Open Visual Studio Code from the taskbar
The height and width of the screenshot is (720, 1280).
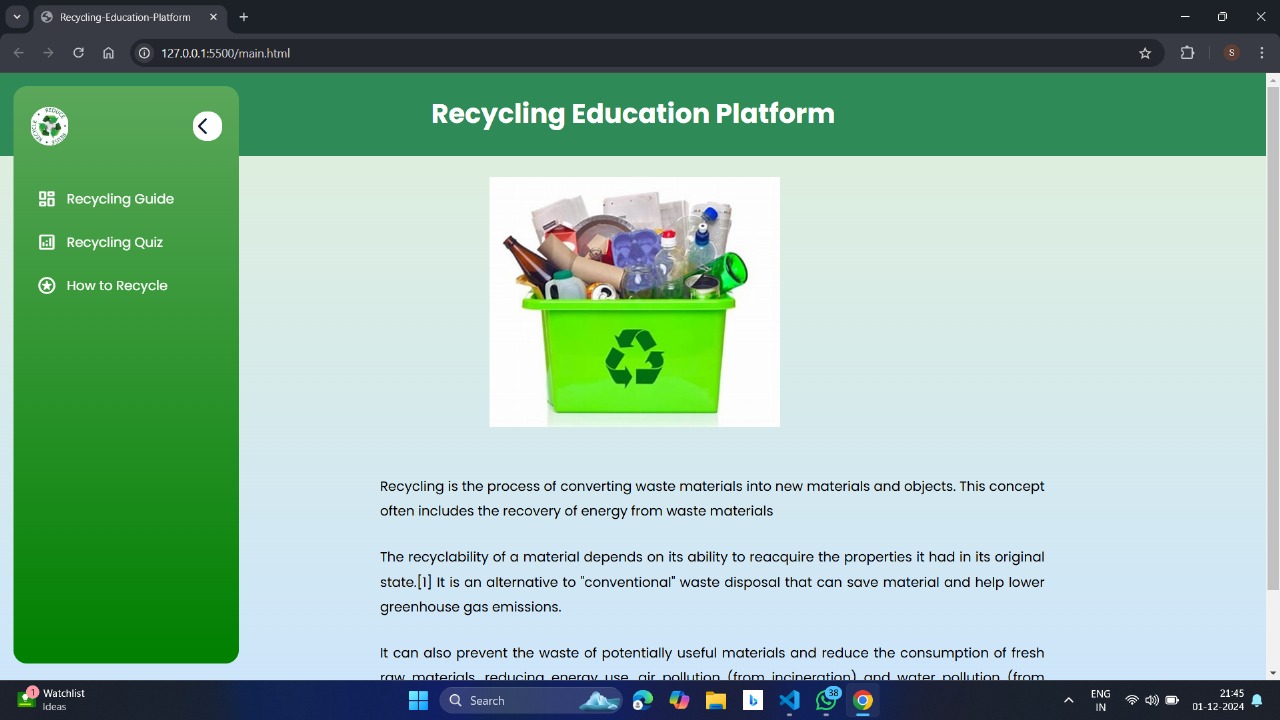(789, 700)
